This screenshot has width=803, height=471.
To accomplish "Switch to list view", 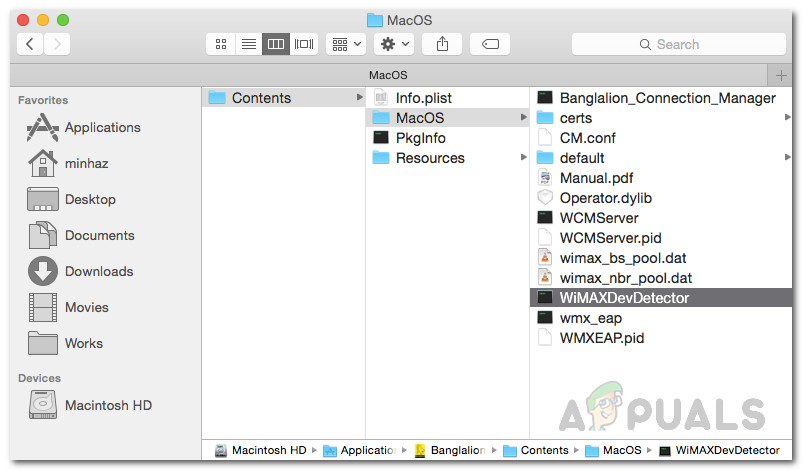I will coord(248,44).
